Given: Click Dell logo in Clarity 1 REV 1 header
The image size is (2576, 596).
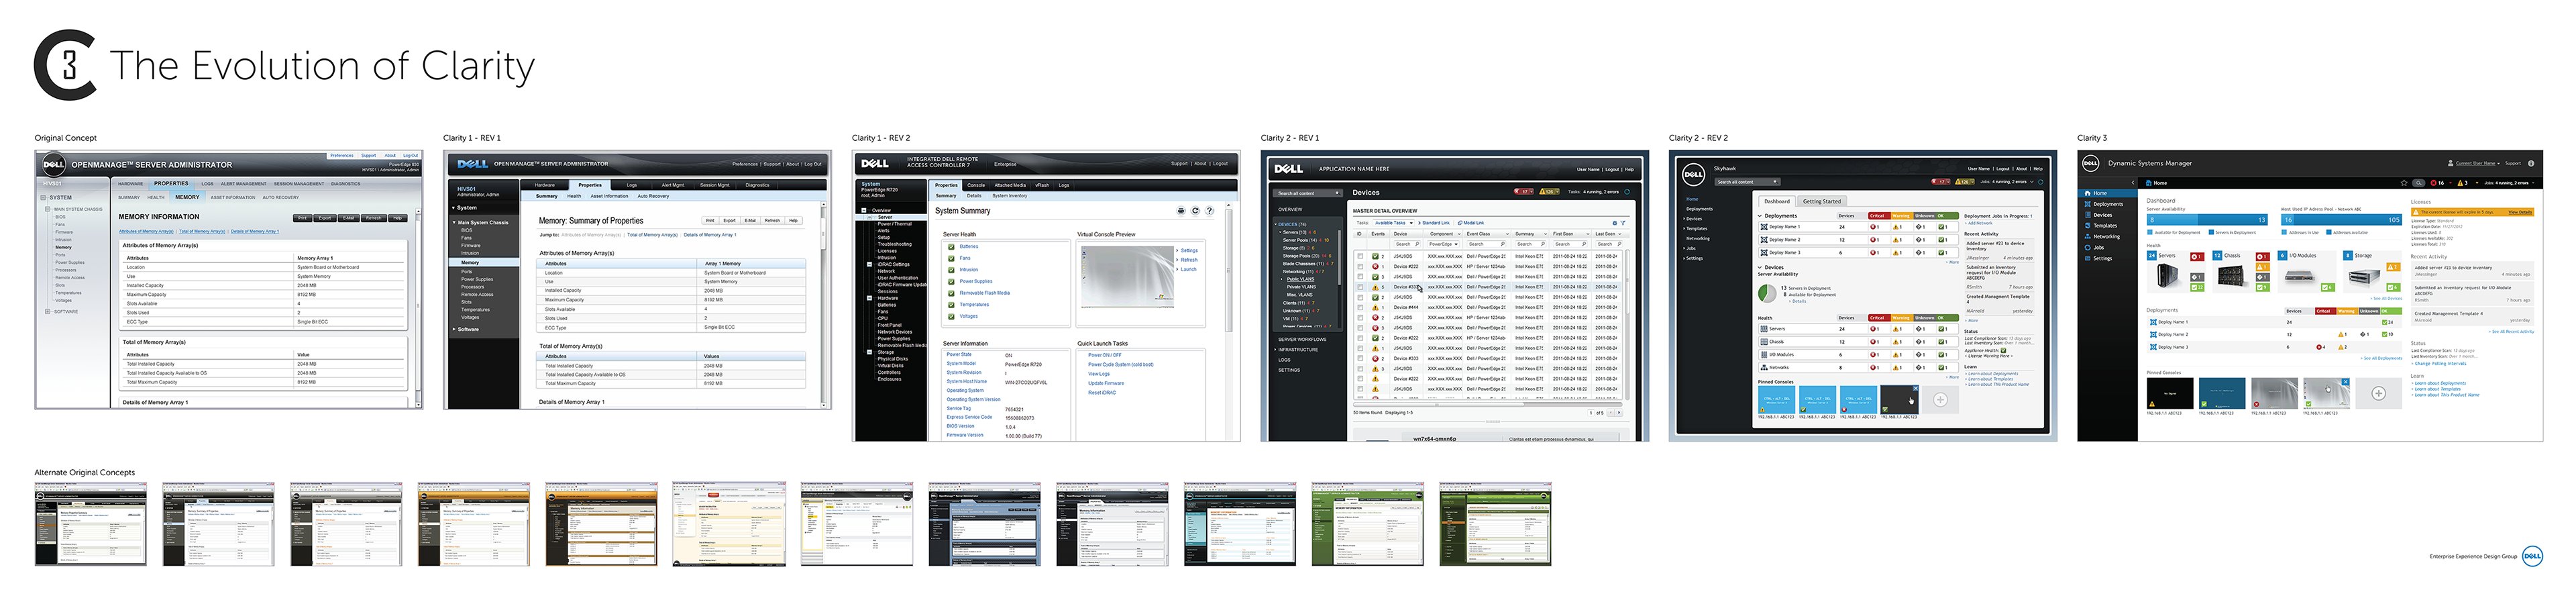Looking at the screenshot, I should 473,164.
